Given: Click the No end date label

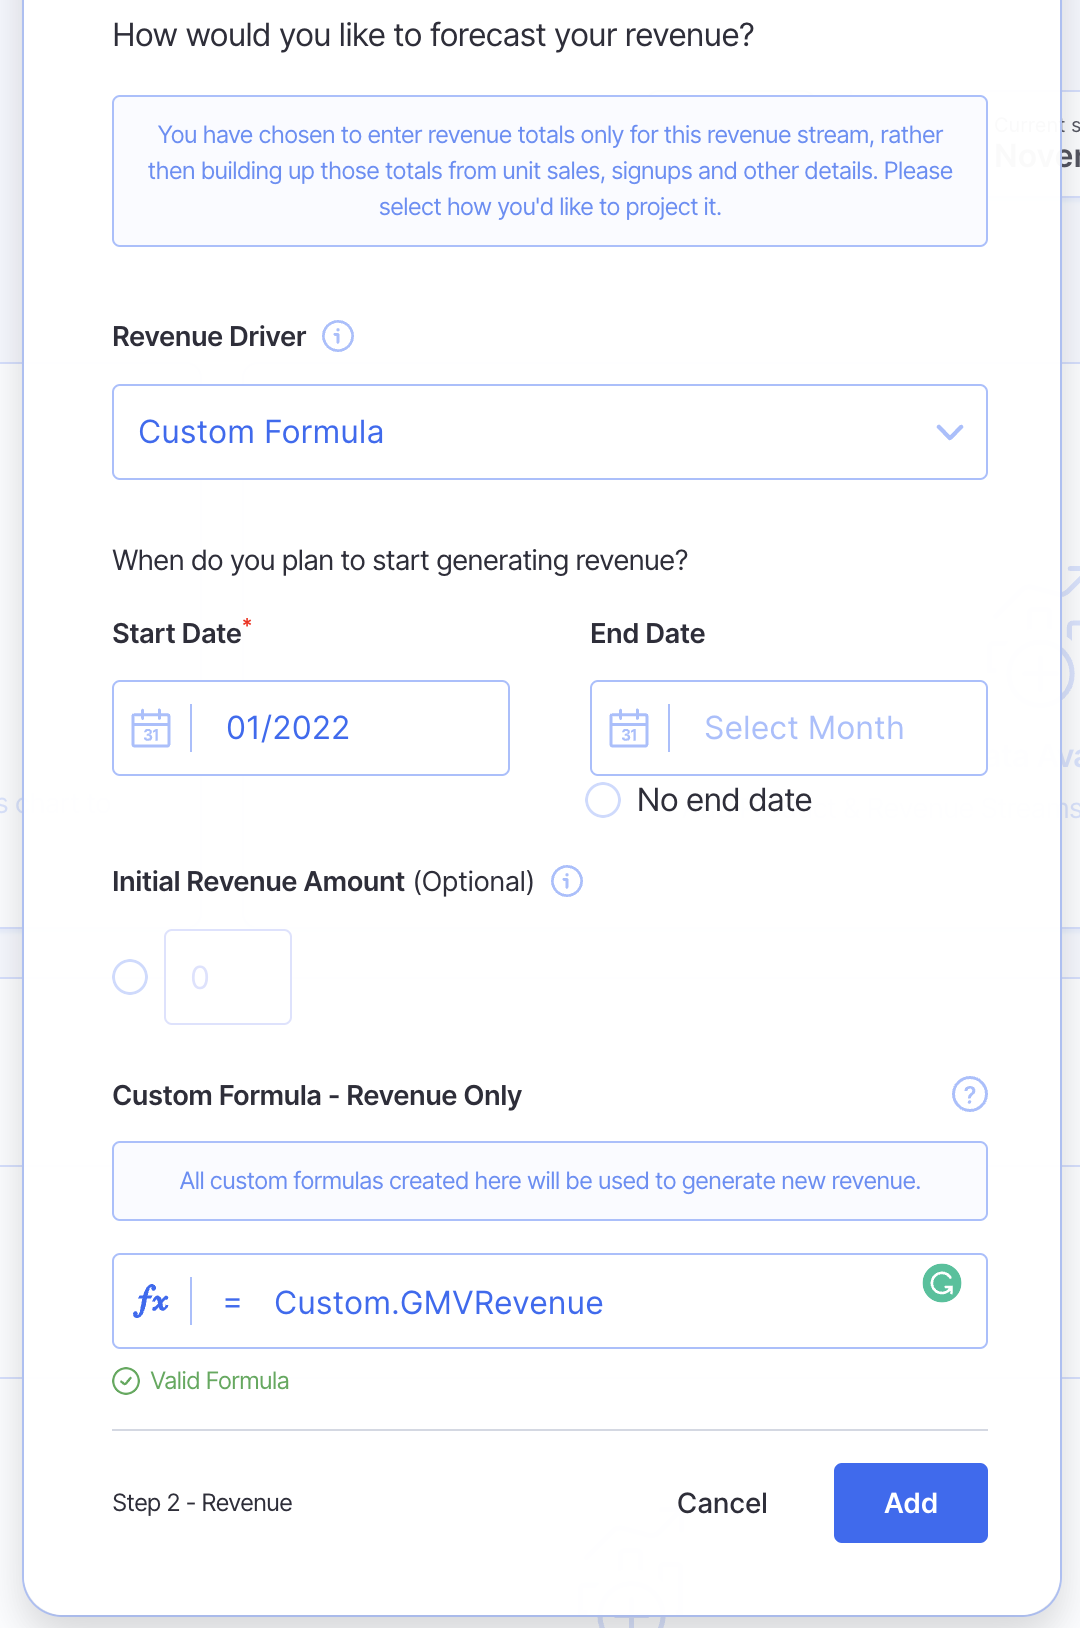Looking at the screenshot, I should (724, 800).
